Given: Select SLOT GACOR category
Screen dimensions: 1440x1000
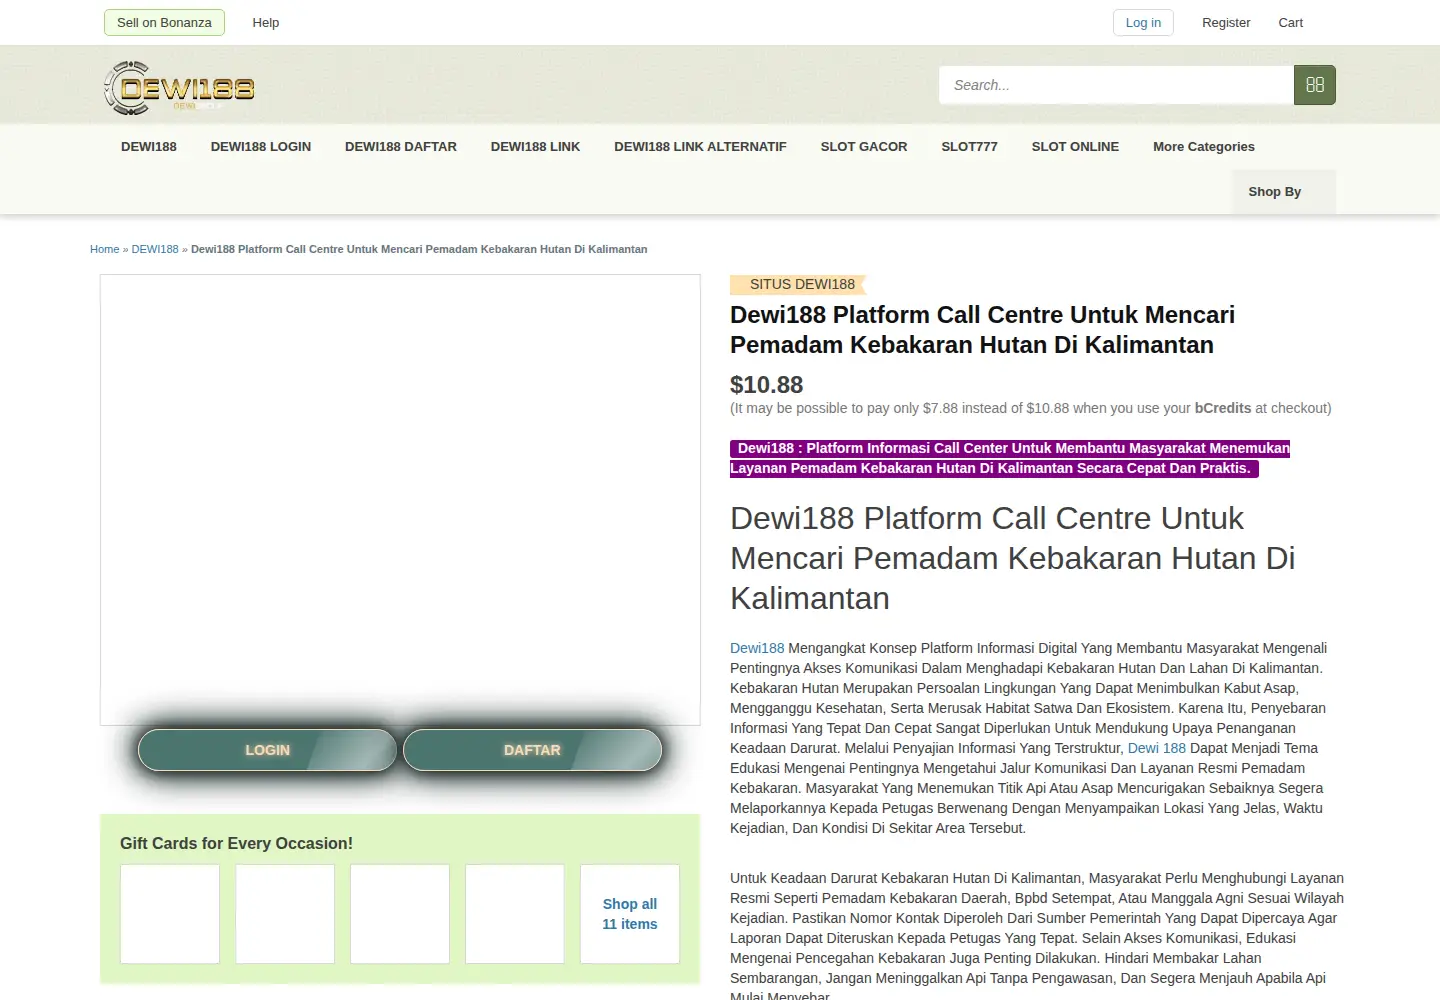Looking at the screenshot, I should click(864, 146).
